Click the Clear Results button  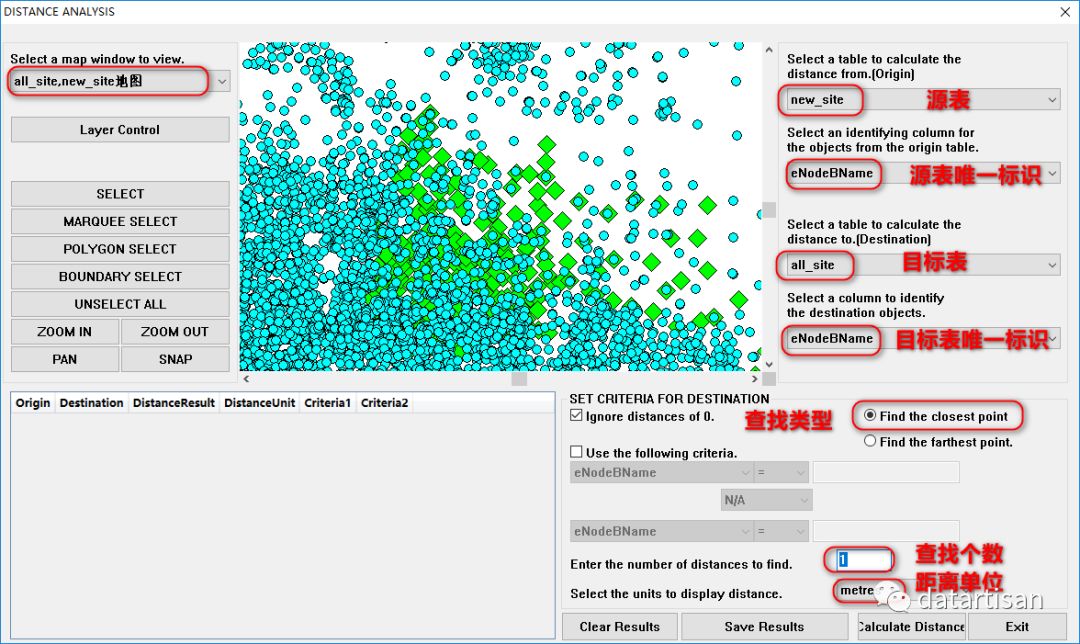click(x=620, y=627)
